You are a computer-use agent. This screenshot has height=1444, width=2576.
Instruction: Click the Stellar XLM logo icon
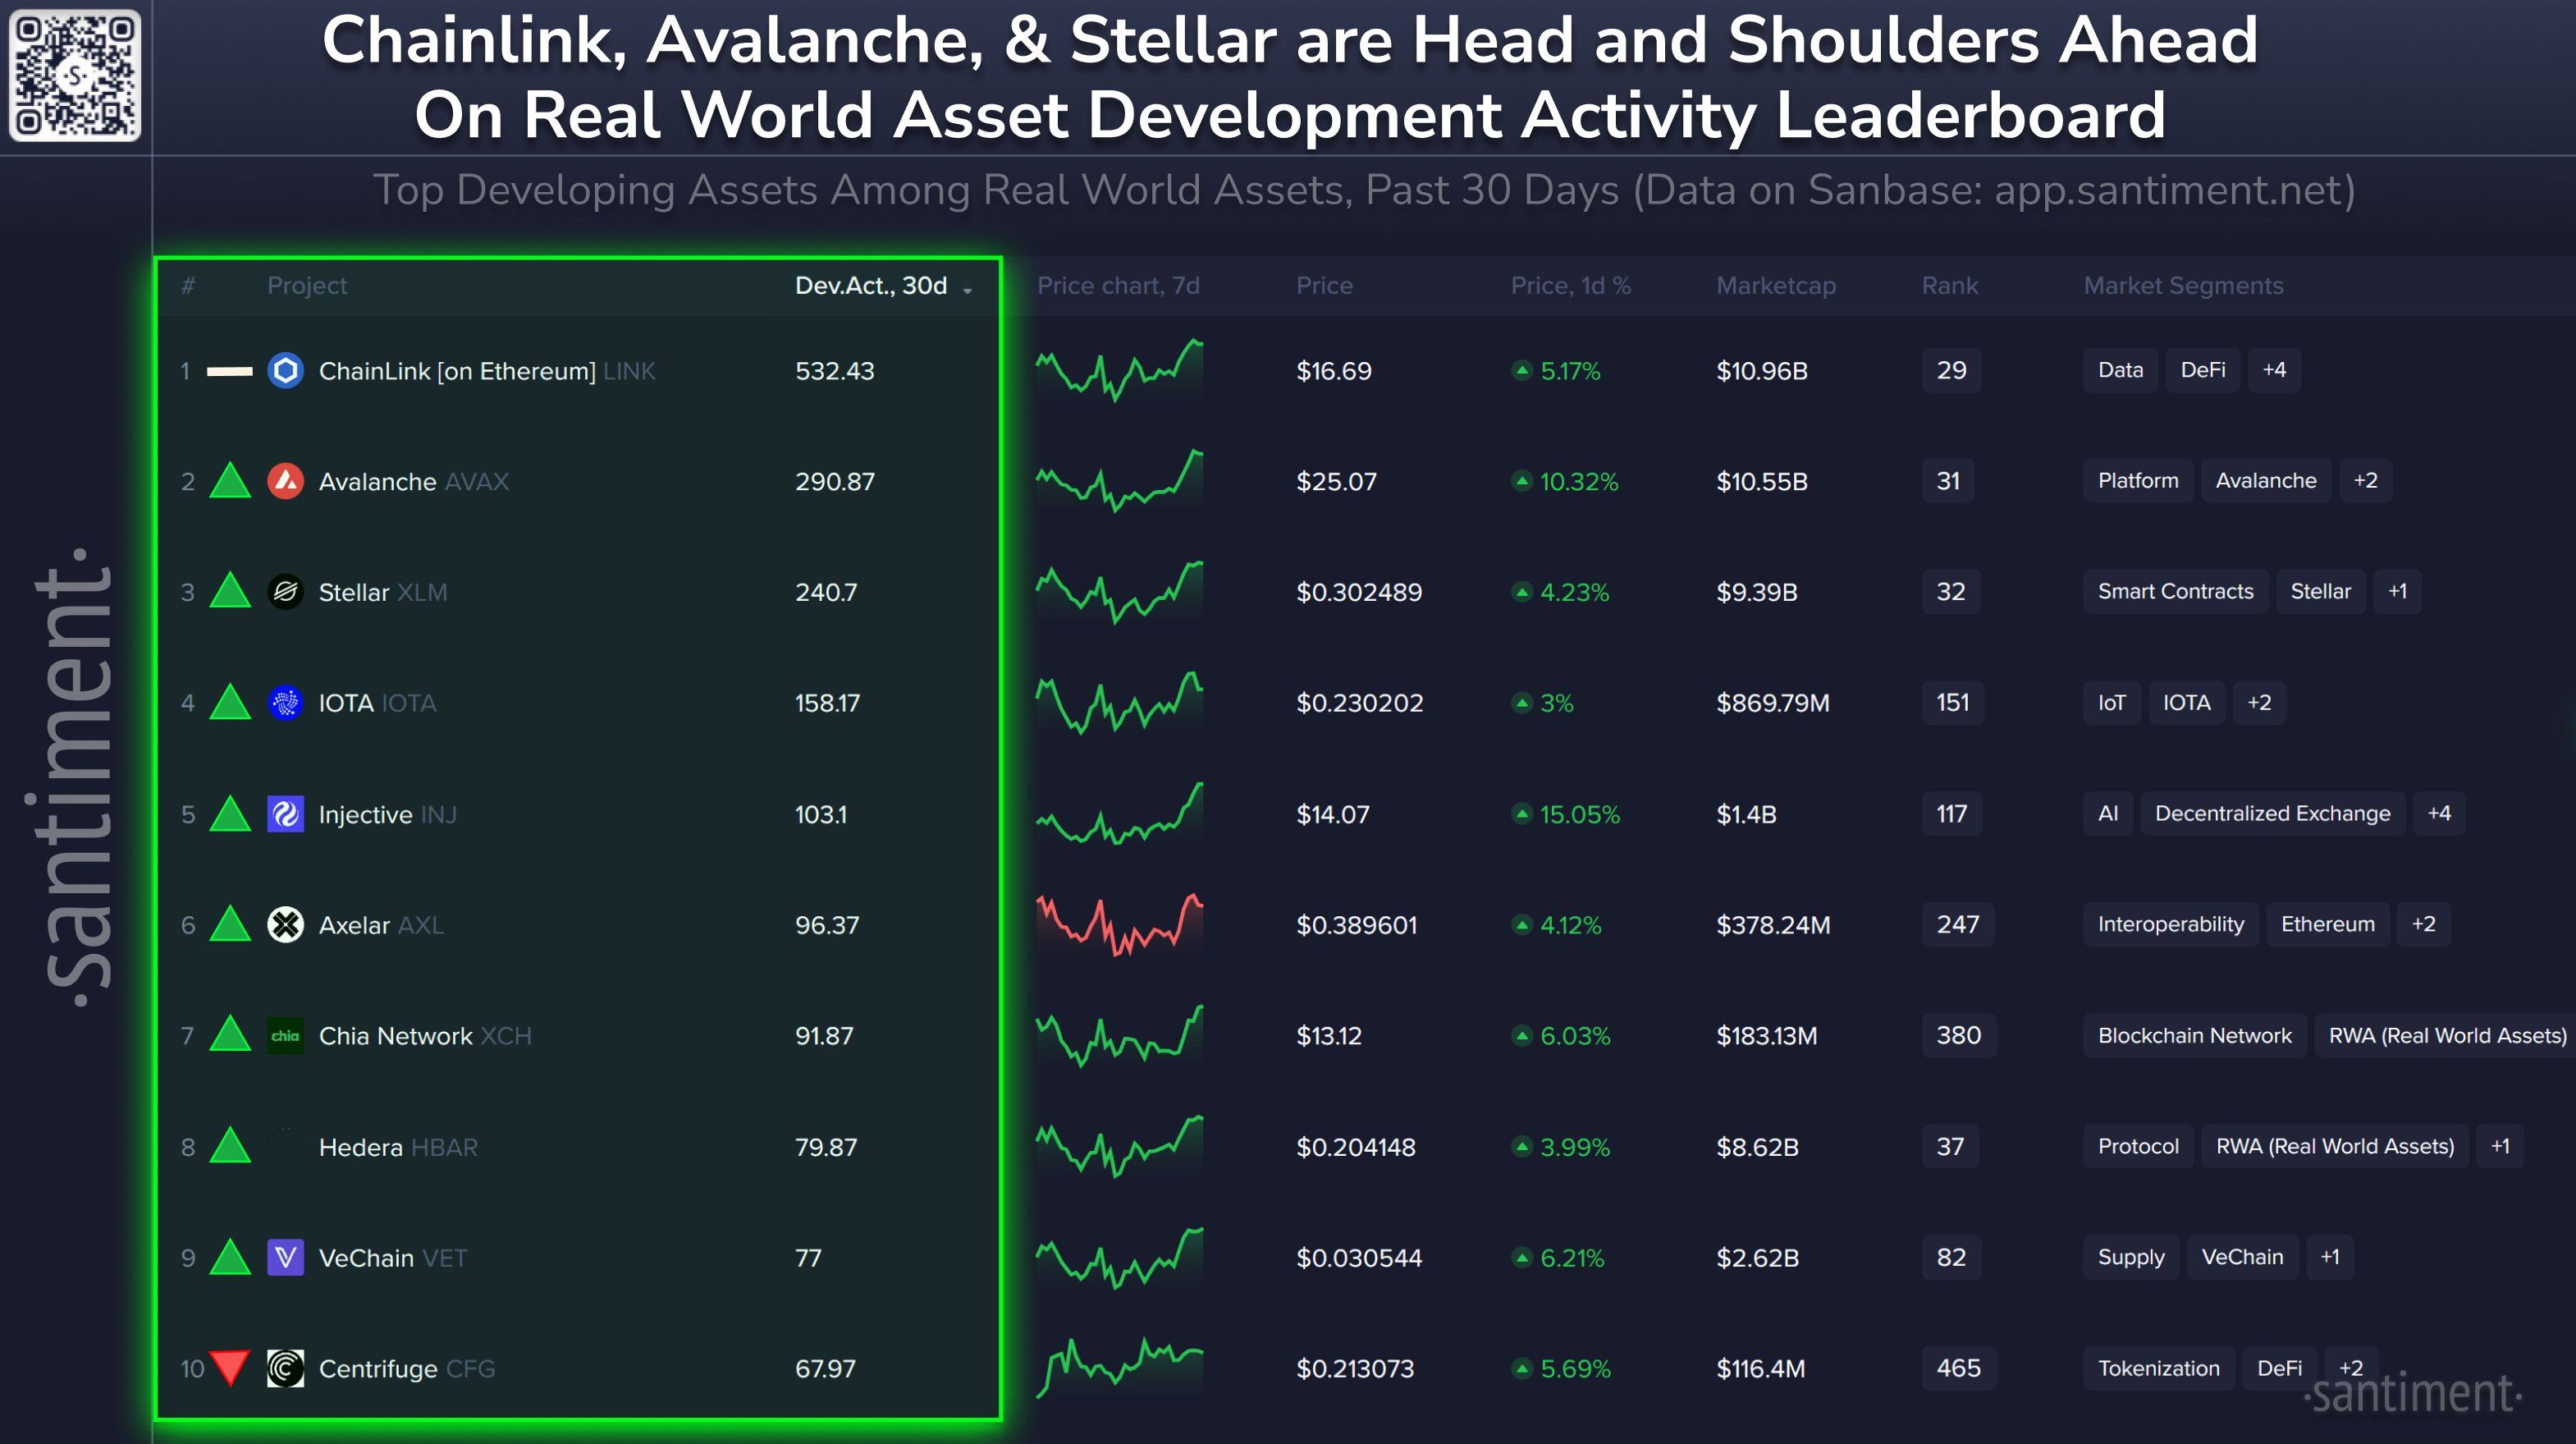[x=285, y=592]
